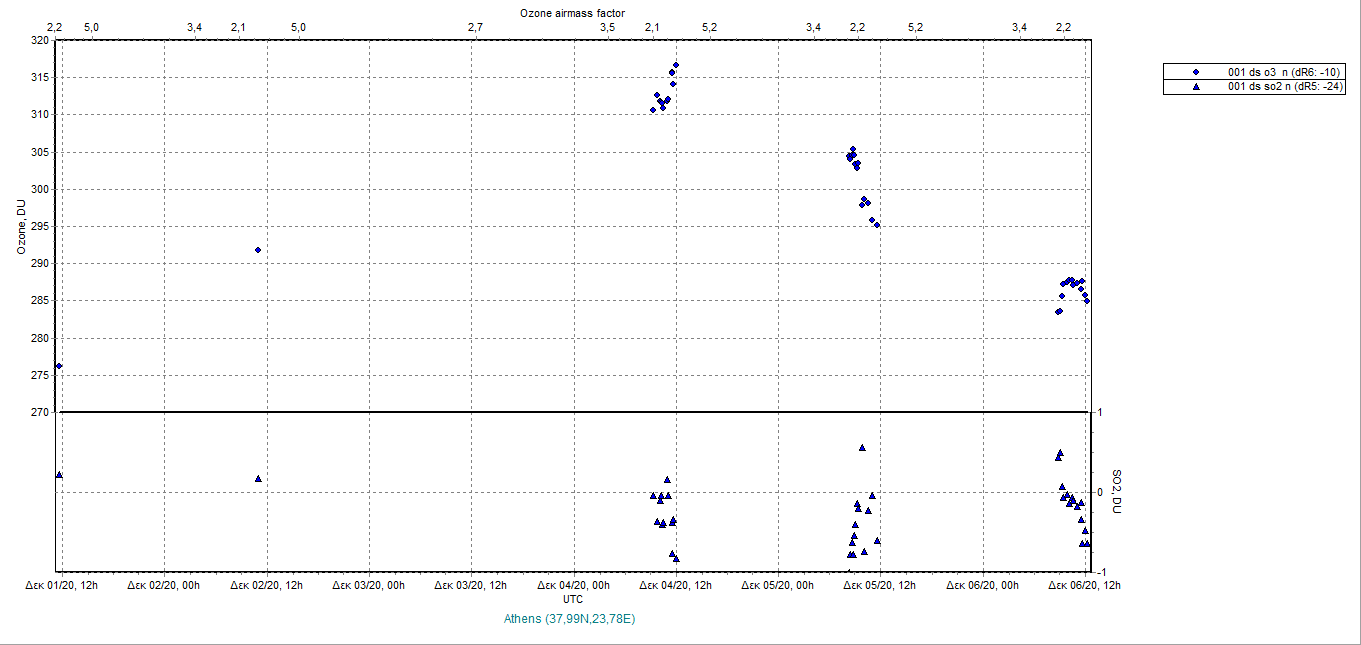The height and width of the screenshot is (645, 1361).
Task: Click the blue diamond ozone legend marker
Action: (1196, 72)
